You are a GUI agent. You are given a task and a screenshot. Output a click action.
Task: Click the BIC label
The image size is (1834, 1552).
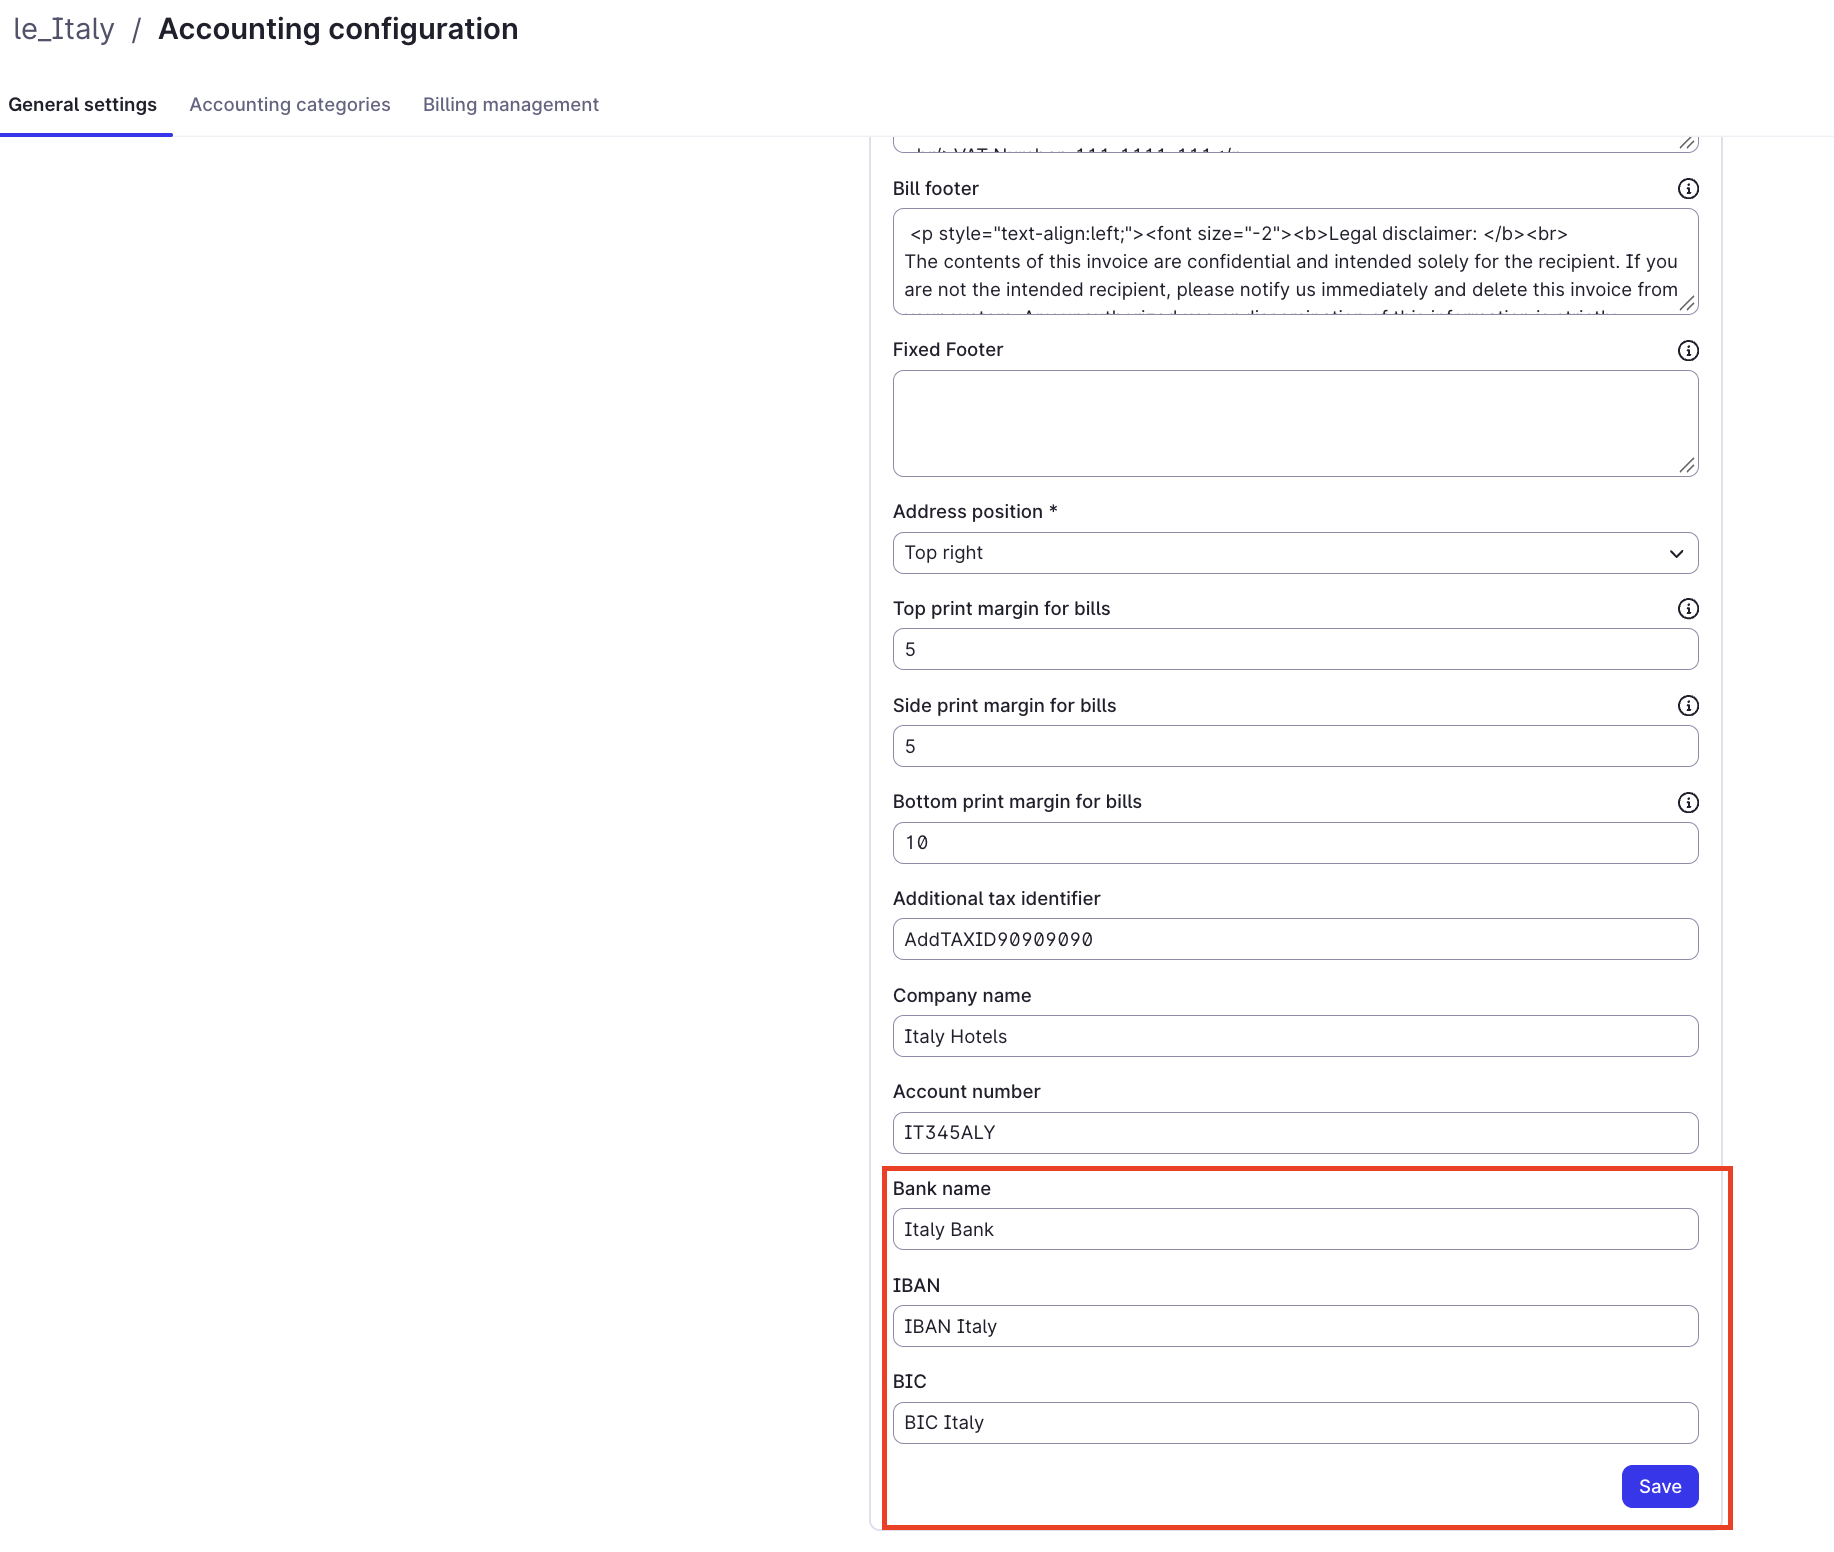[910, 1382]
